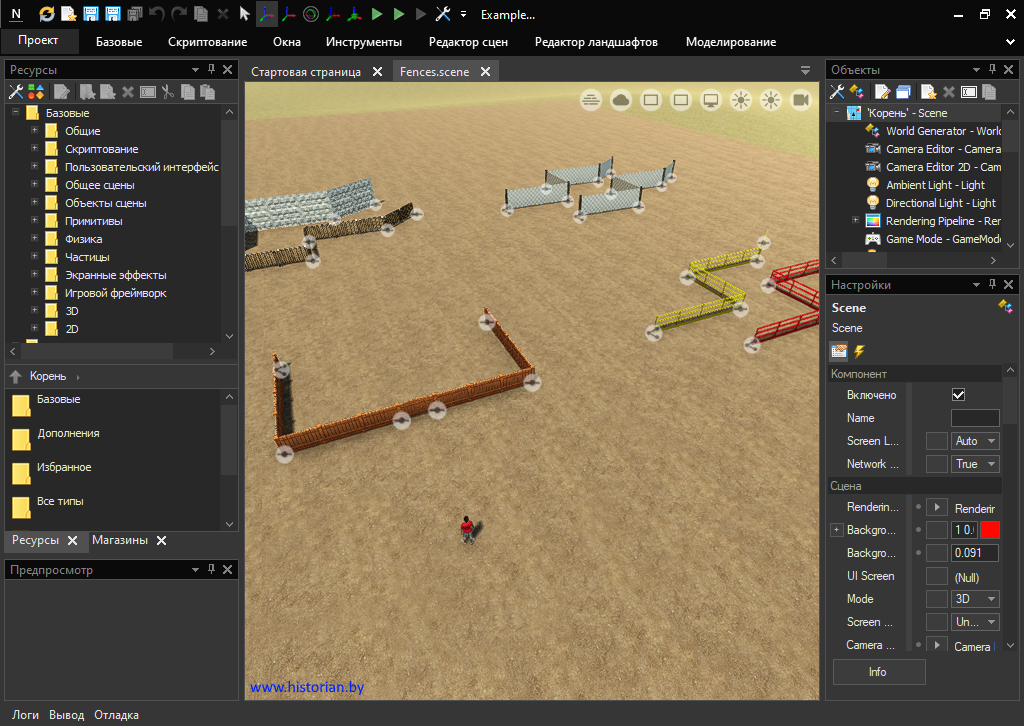Click the Name input field
Image resolution: width=1024 pixels, height=726 pixels.
pyautogui.click(x=974, y=418)
